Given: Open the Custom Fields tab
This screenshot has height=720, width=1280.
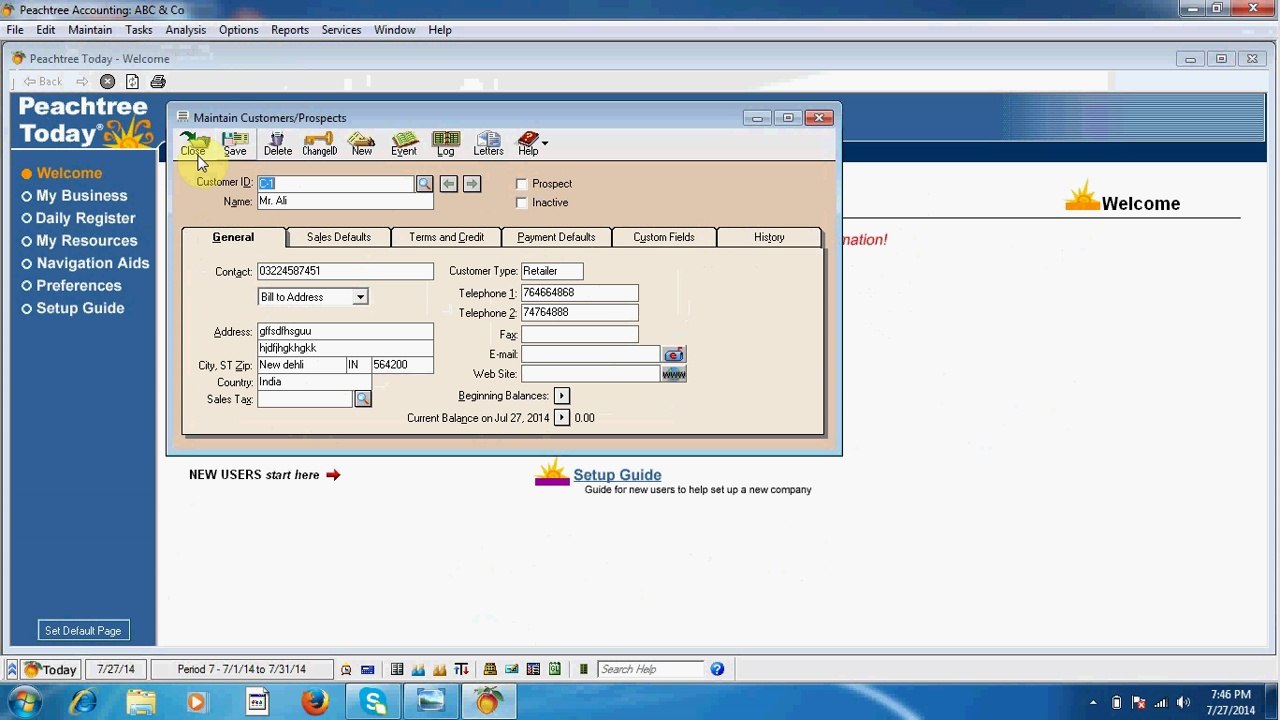Looking at the screenshot, I should [x=664, y=238].
